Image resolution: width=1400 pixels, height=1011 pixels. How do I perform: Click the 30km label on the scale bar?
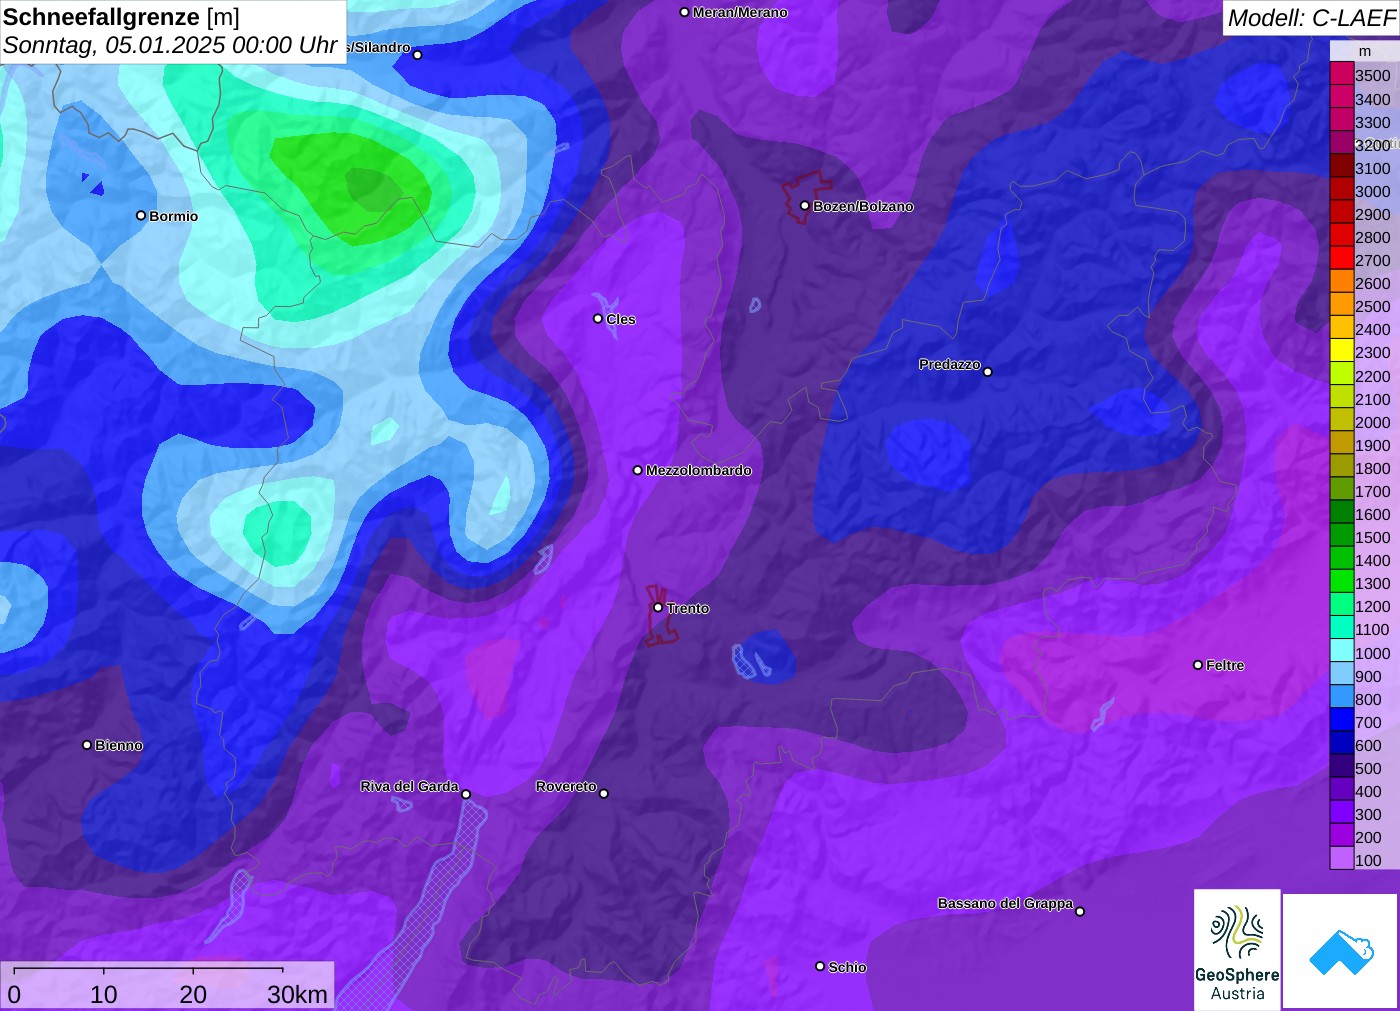point(297,995)
